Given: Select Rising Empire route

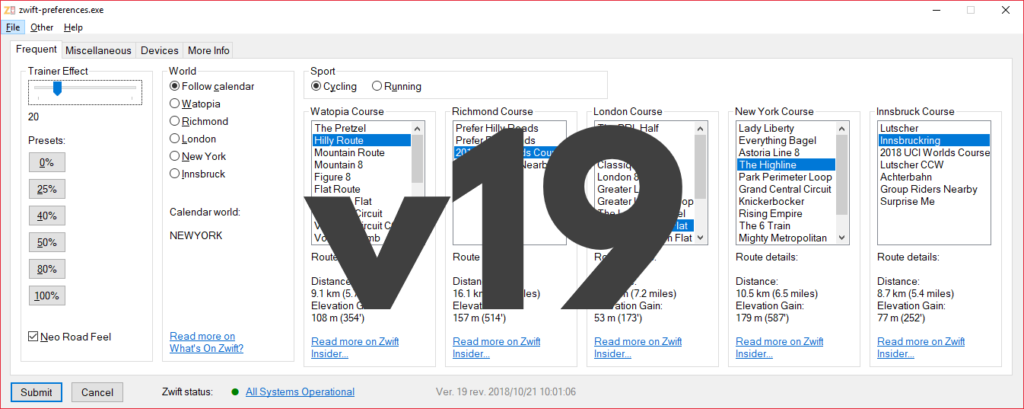Looking at the screenshot, I should pyautogui.click(x=786, y=214).
